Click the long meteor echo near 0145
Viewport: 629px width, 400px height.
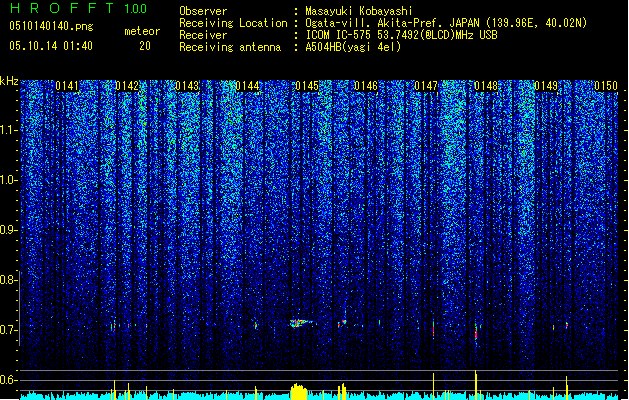(302, 323)
